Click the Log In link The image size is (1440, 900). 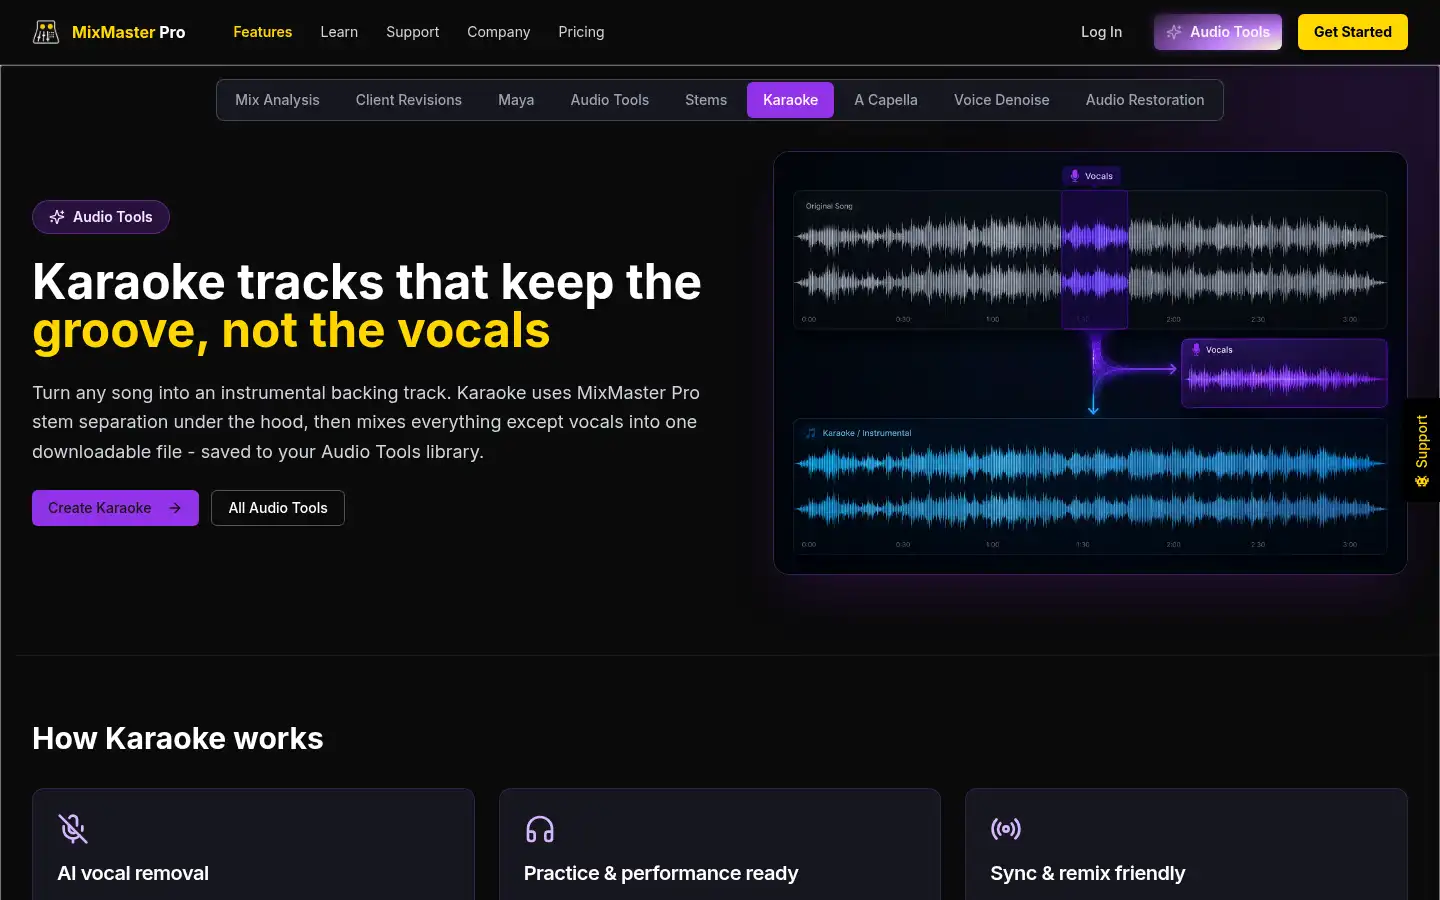1101,32
